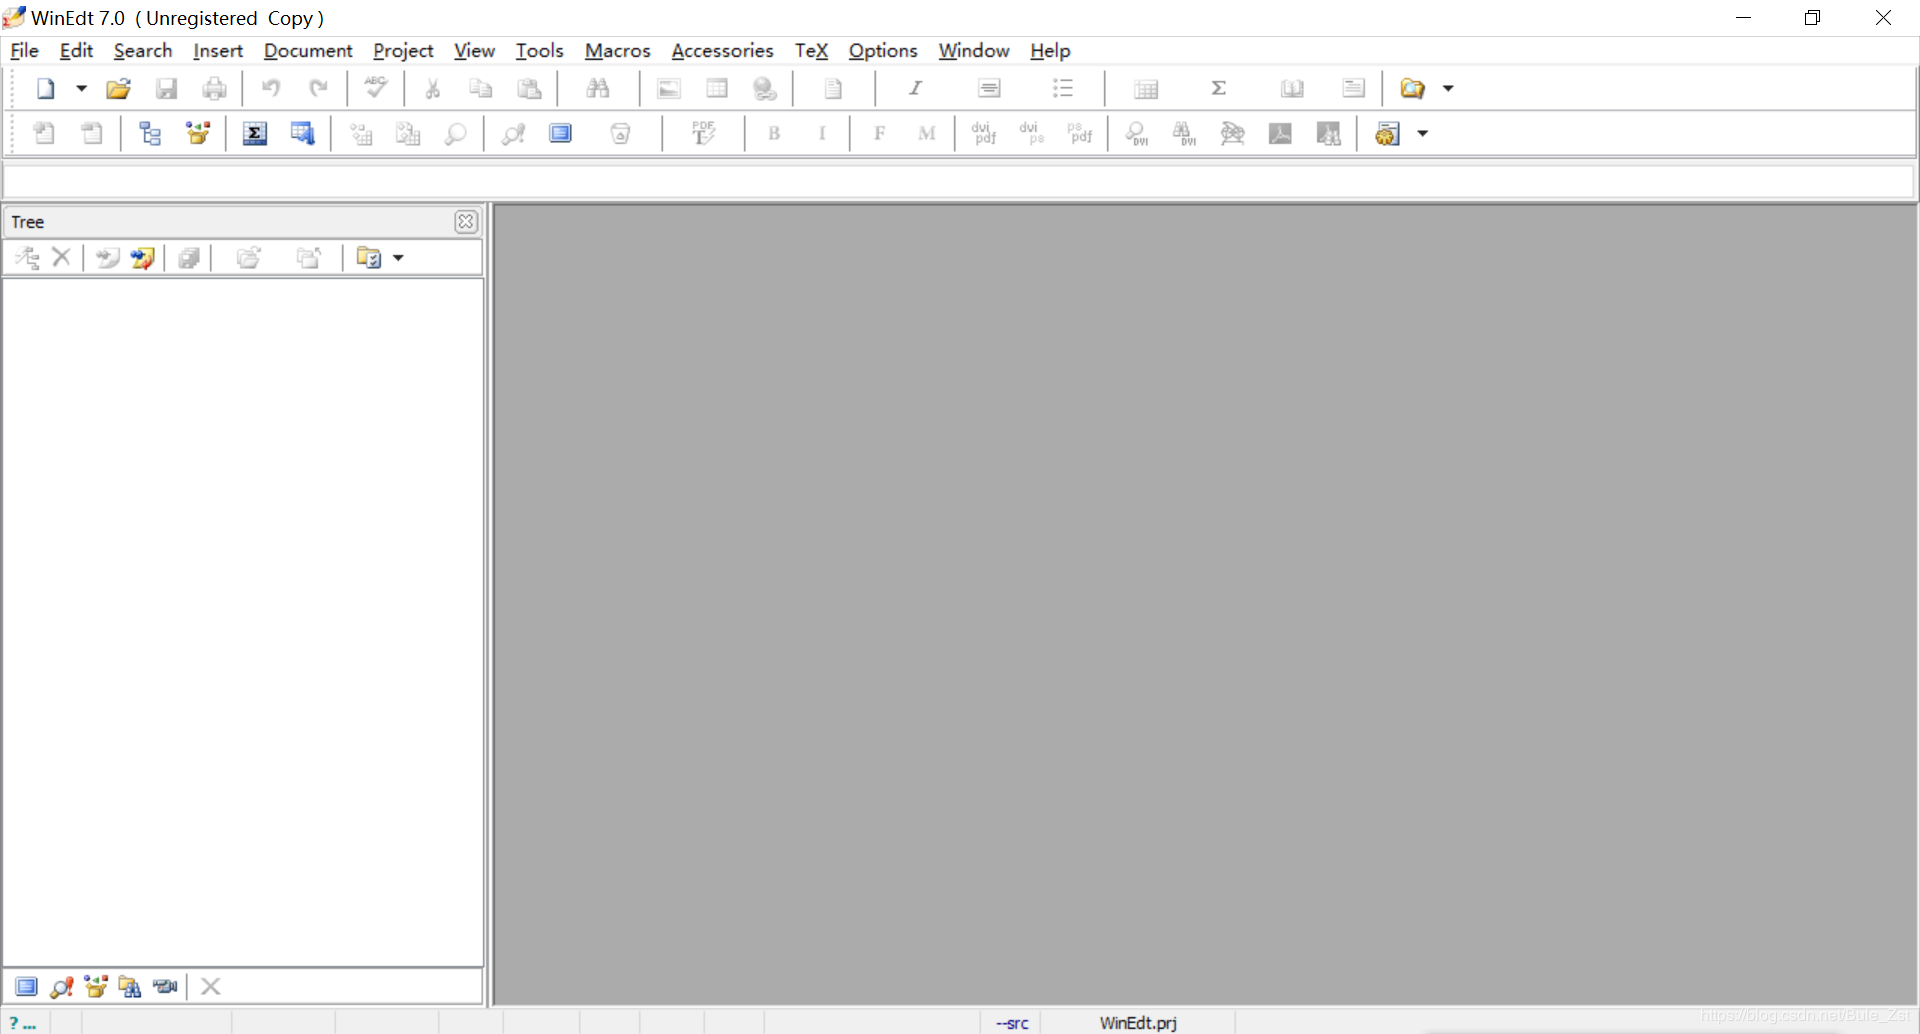Click the "?..." status bar indicator
Screen dimensions: 1920x1034
click(24, 1023)
